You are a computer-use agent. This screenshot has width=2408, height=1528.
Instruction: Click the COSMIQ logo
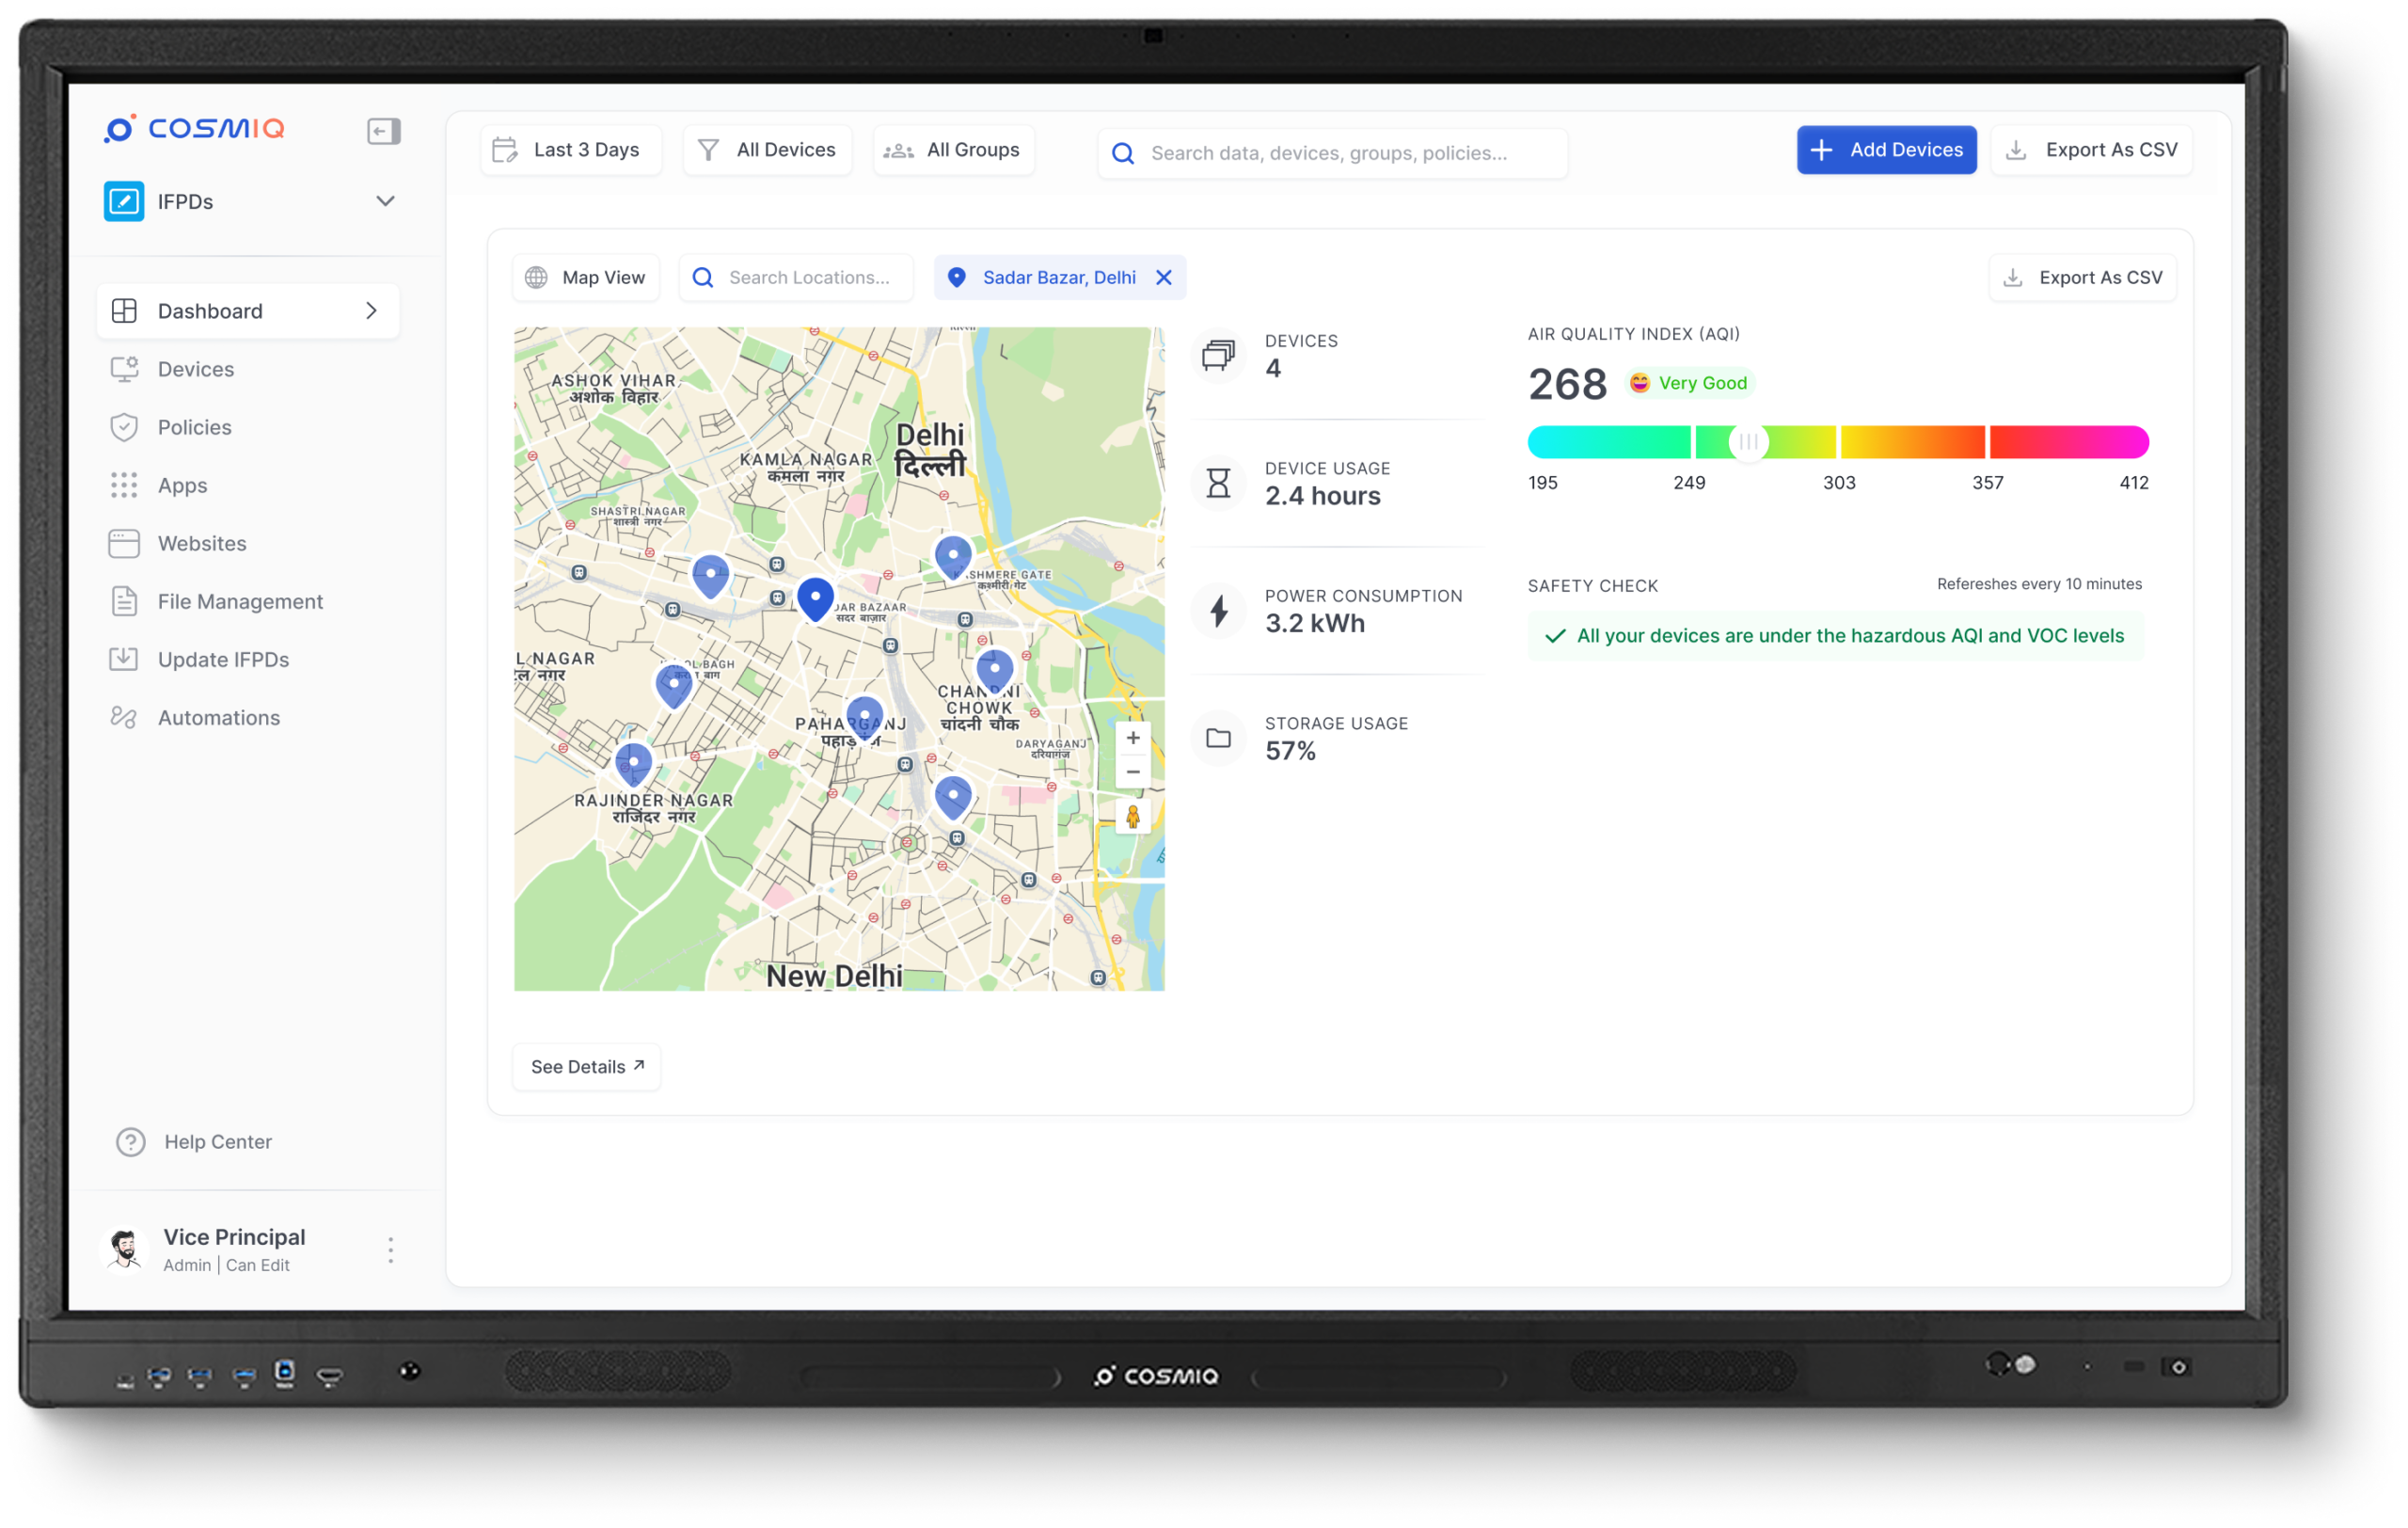[195, 129]
